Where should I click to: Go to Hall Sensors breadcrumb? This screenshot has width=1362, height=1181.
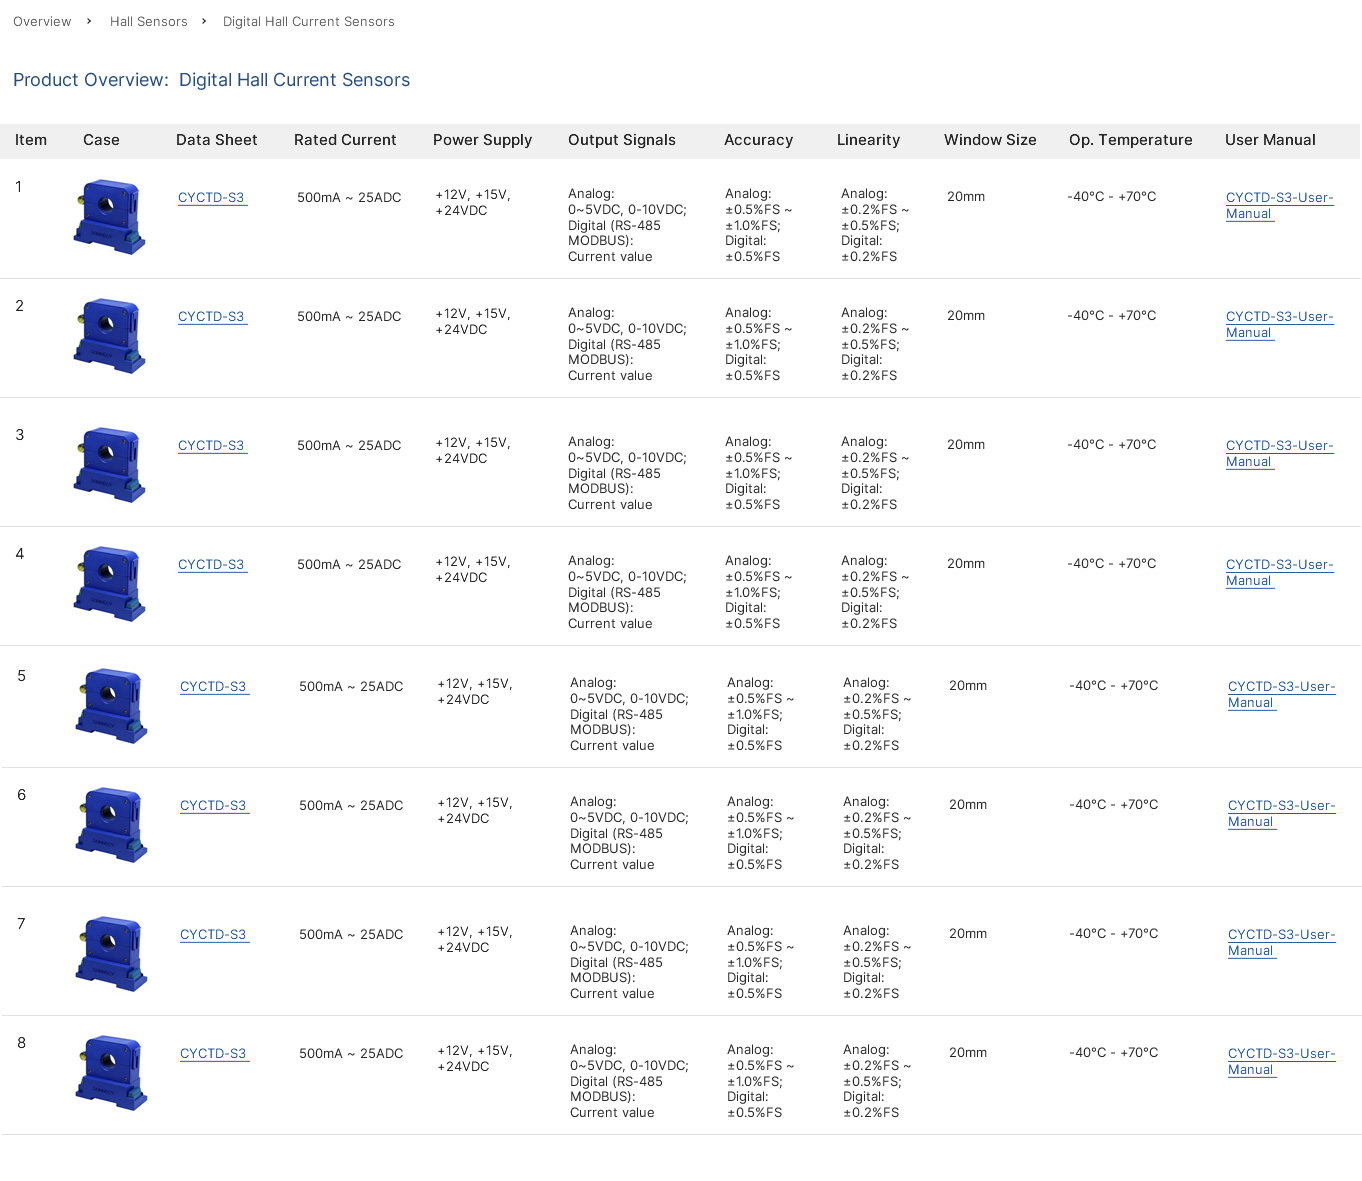tap(148, 21)
